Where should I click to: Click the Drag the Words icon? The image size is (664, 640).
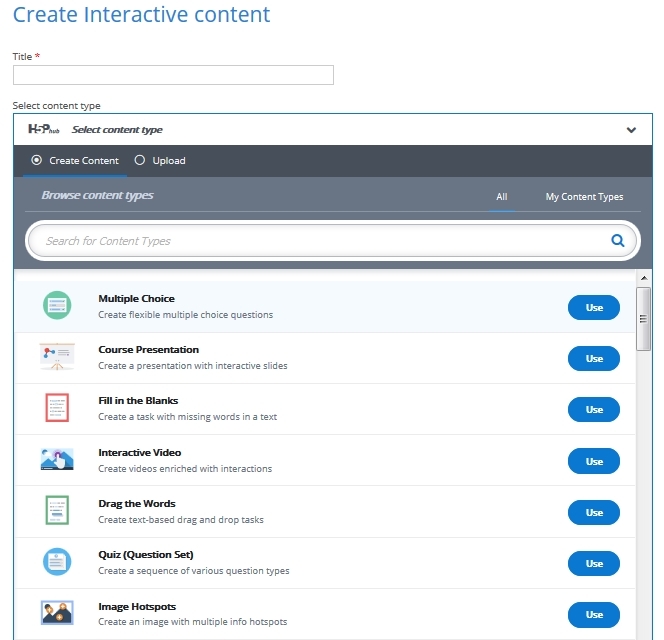coord(57,511)
